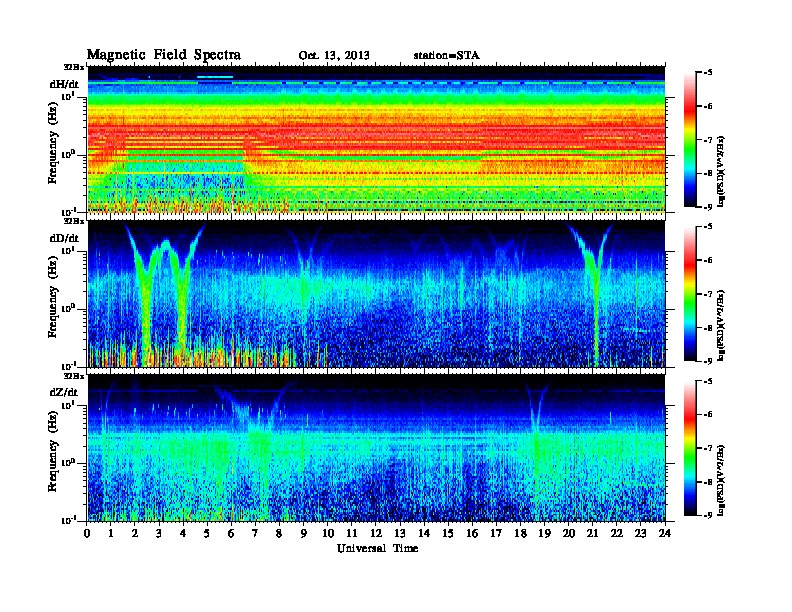Image resolution: width=792 pixels, height=612 pixels.
Task: Click the "dD/dt" panel label
Action: (64, 238)
